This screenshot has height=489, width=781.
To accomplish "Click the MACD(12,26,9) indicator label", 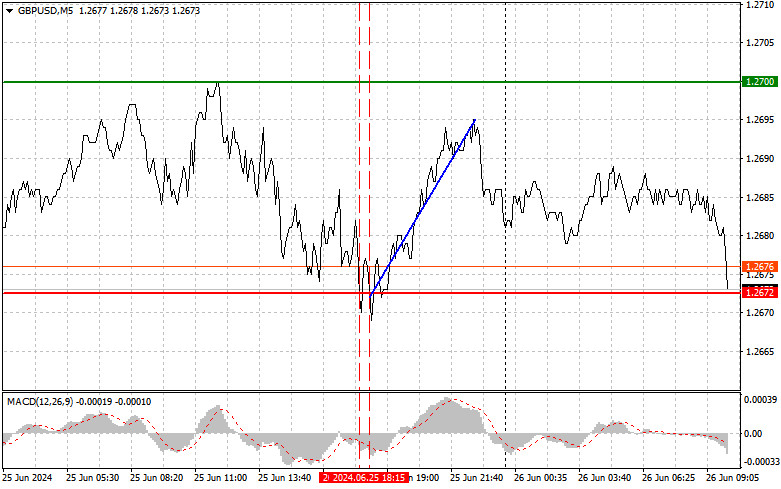I will click(x=41, y=402).
